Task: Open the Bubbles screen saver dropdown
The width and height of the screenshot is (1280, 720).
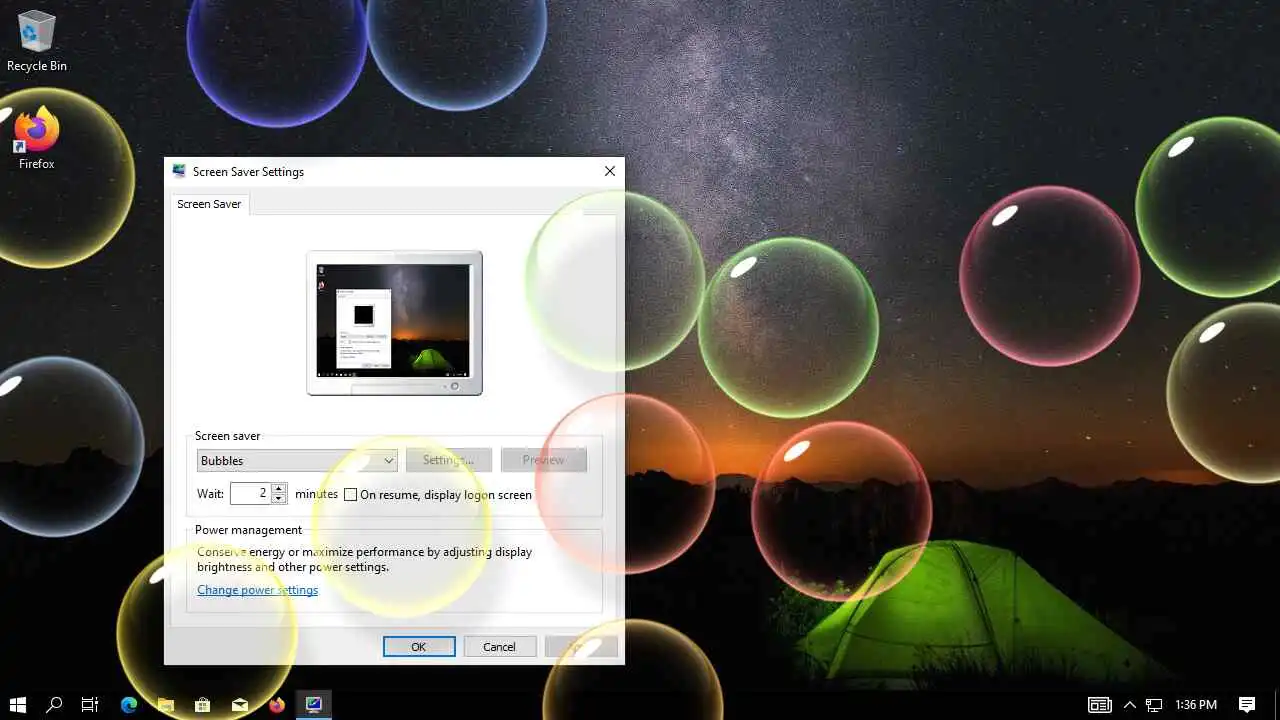Action: 298,460
